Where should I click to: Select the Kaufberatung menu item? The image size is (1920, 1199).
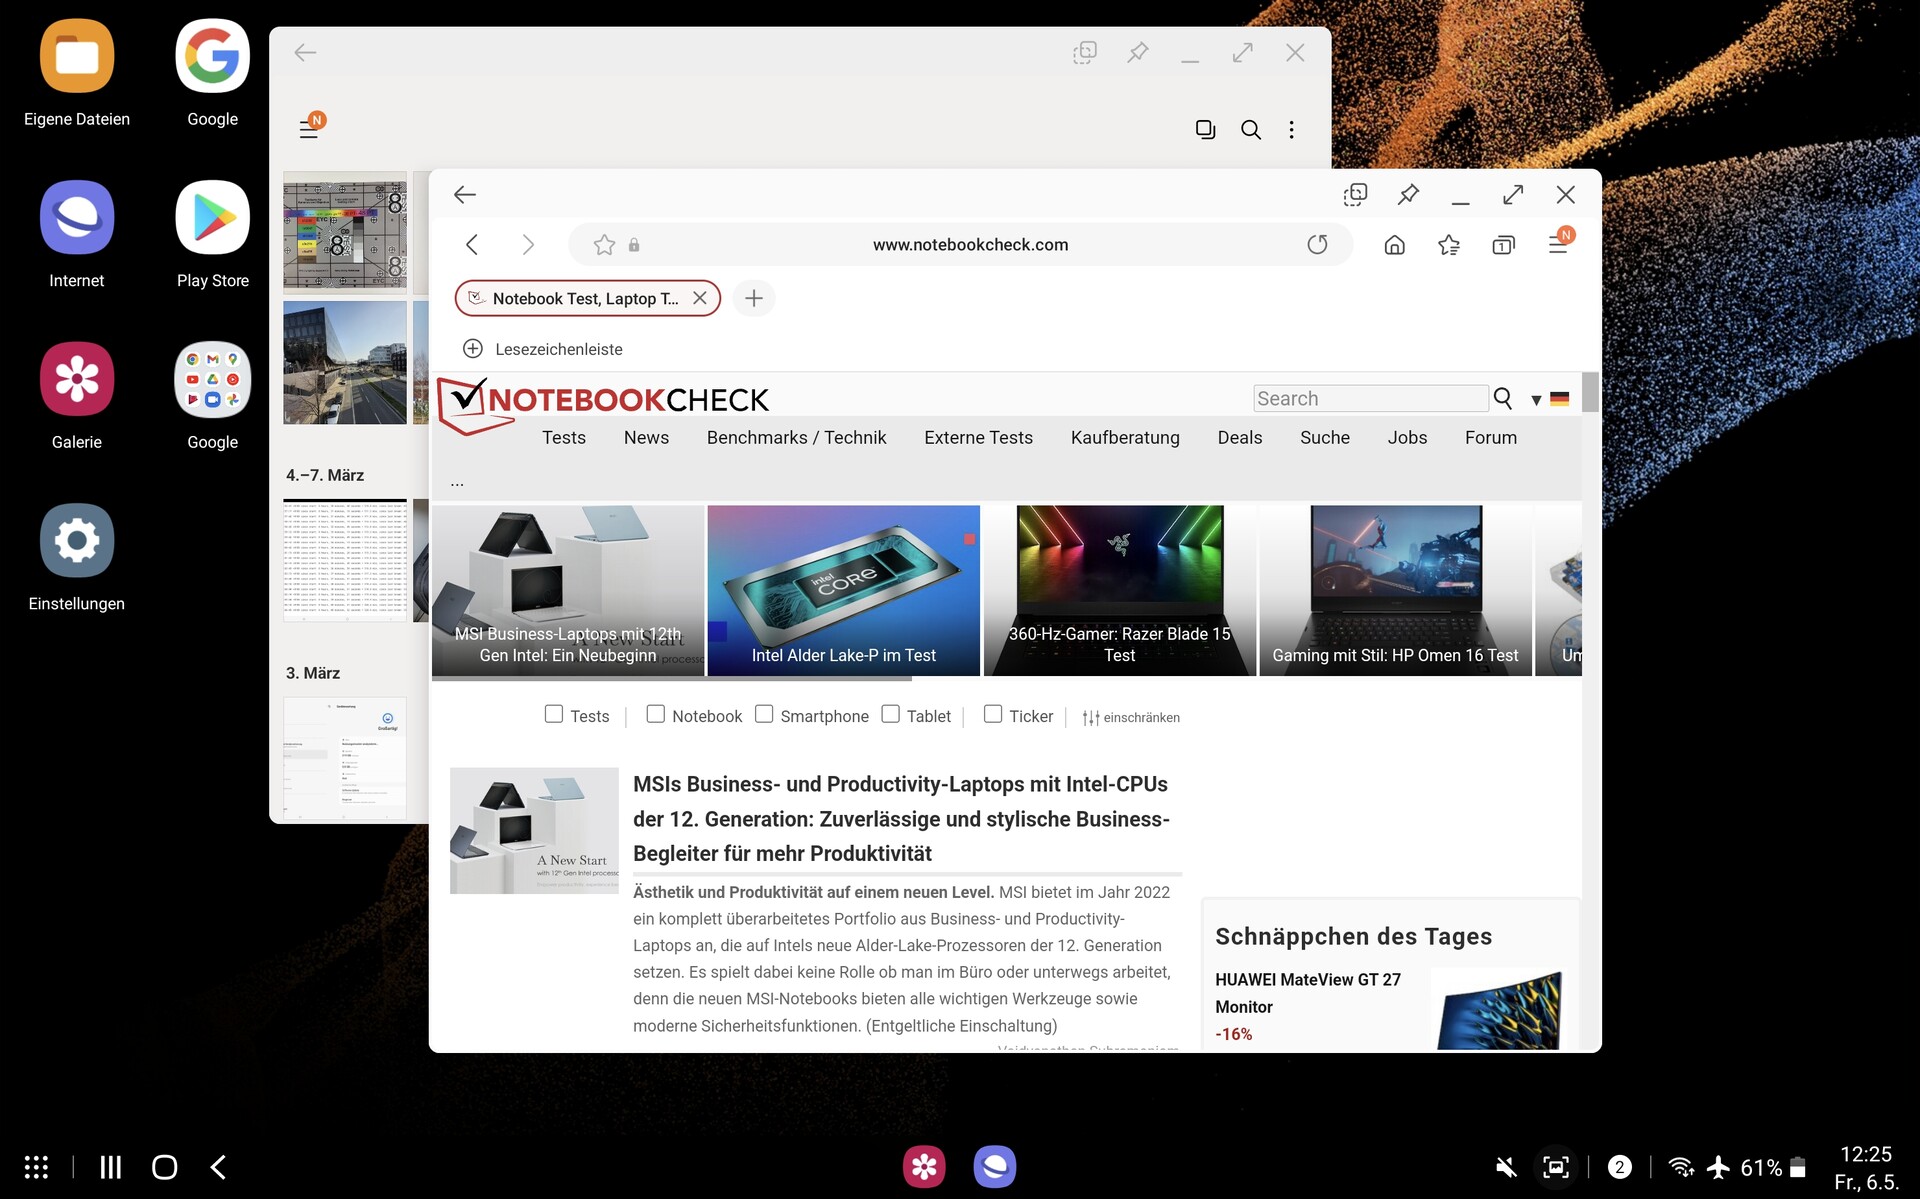1124,438
